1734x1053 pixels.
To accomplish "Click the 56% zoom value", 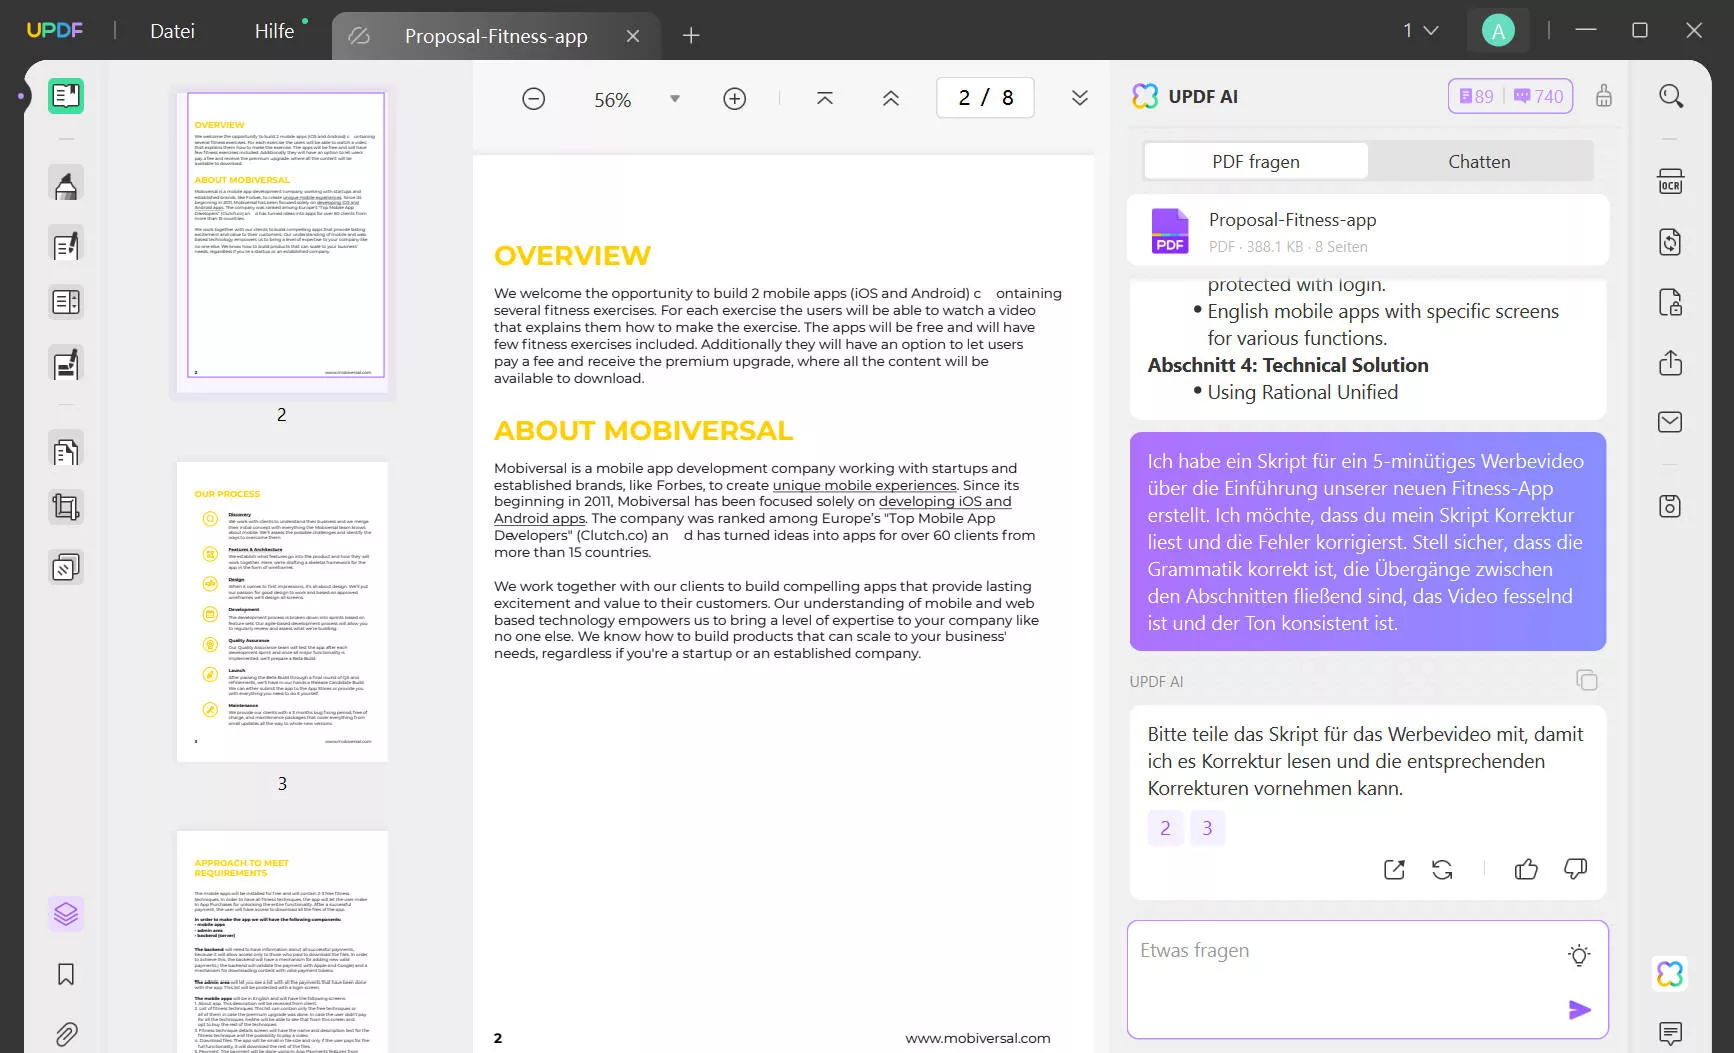I will click(613, 100).
